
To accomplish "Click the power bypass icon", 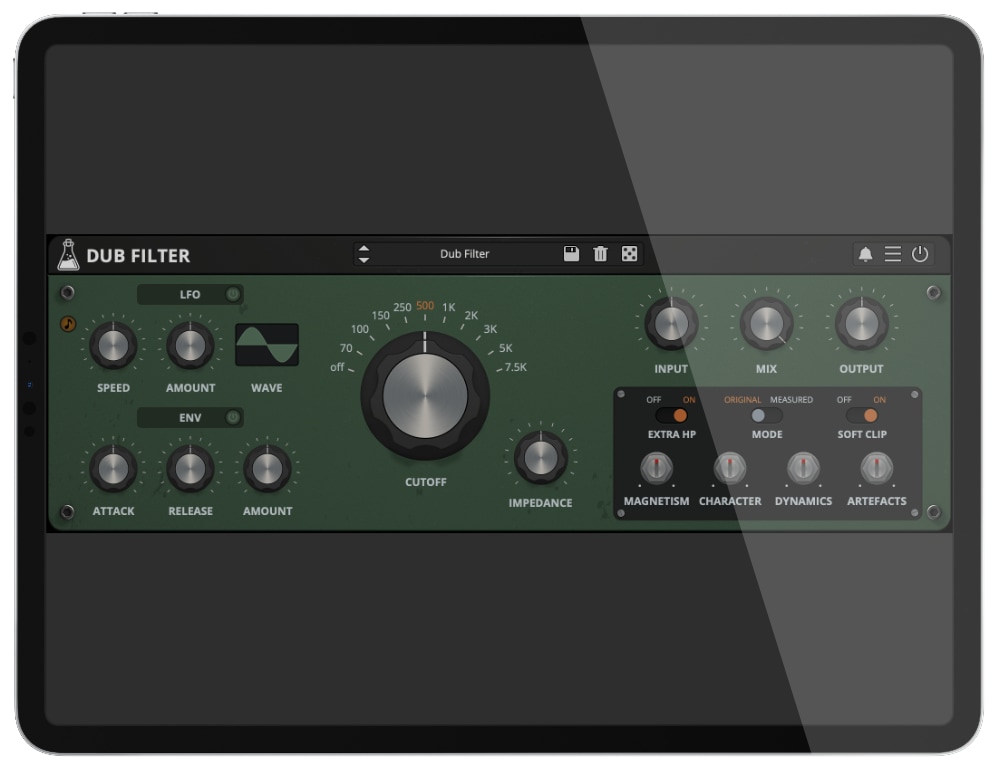I will pos(920,254).
